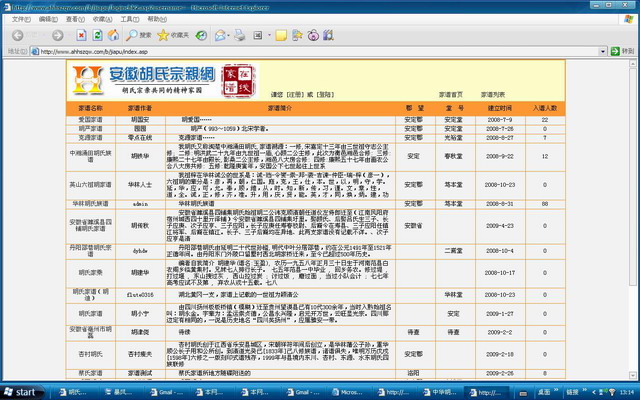This screenshot has width=640, height=400.
Task: Click the 登陆 login link
Action: click(325, 94)
